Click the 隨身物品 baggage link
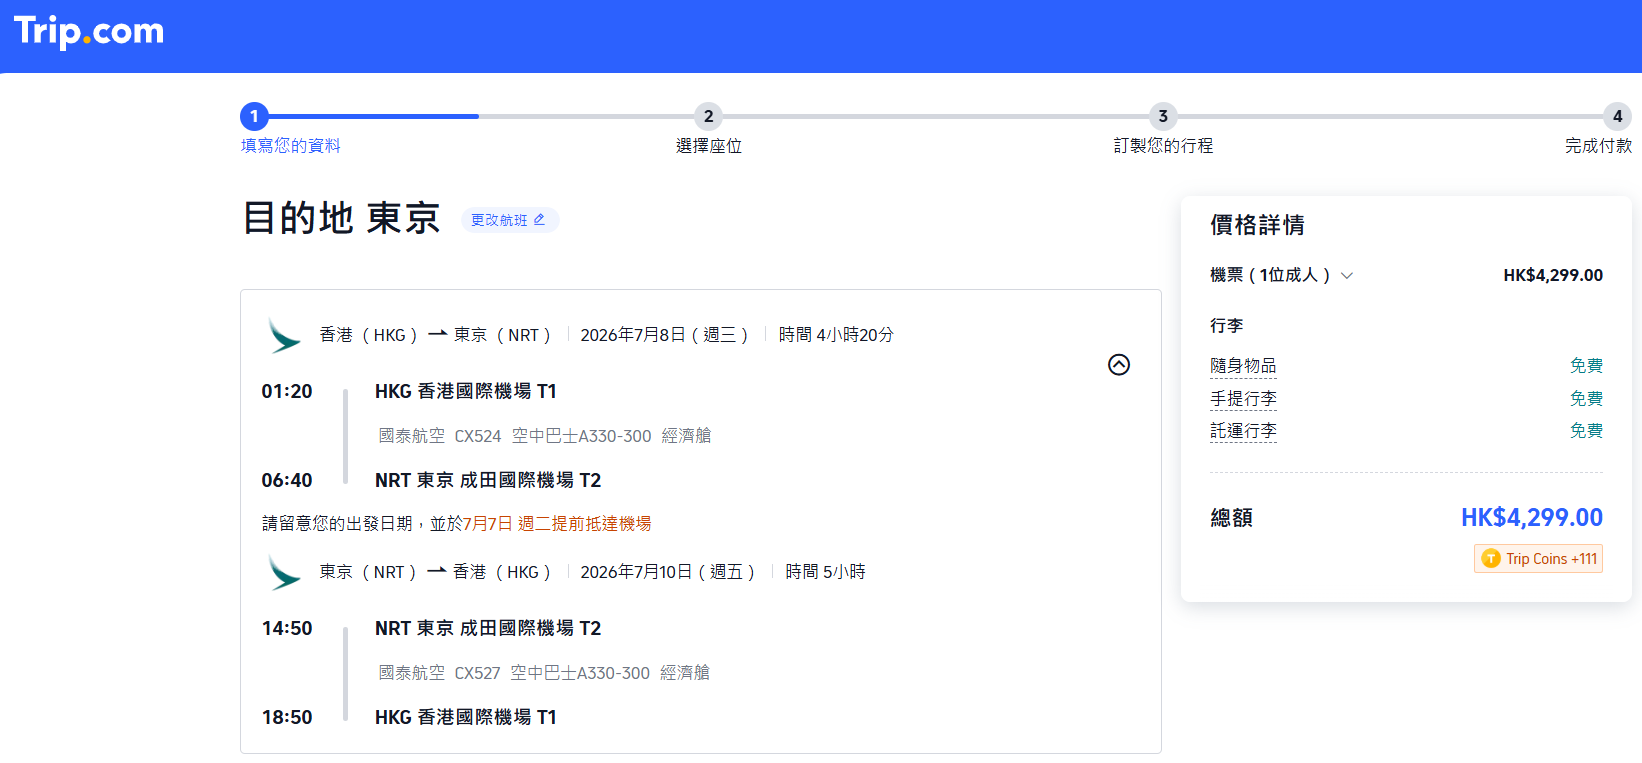Screen dimensions: 1642x763 point(1243,366)
